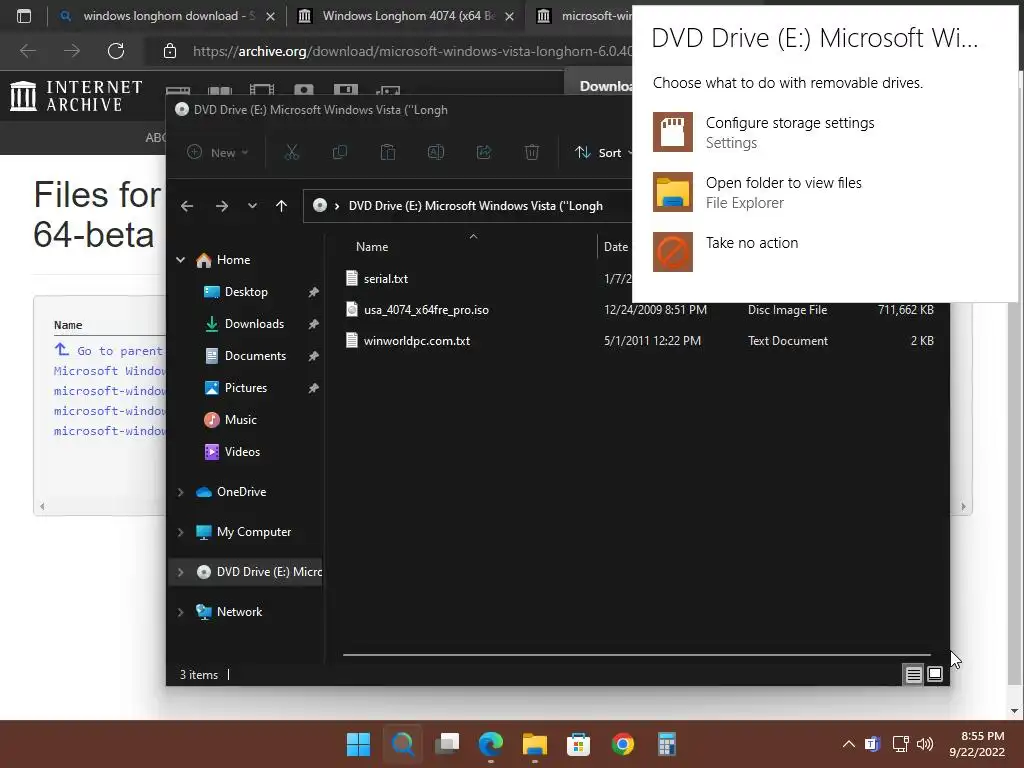Choose Configure storage settings in AutoPlay

(x=763, y=132)
